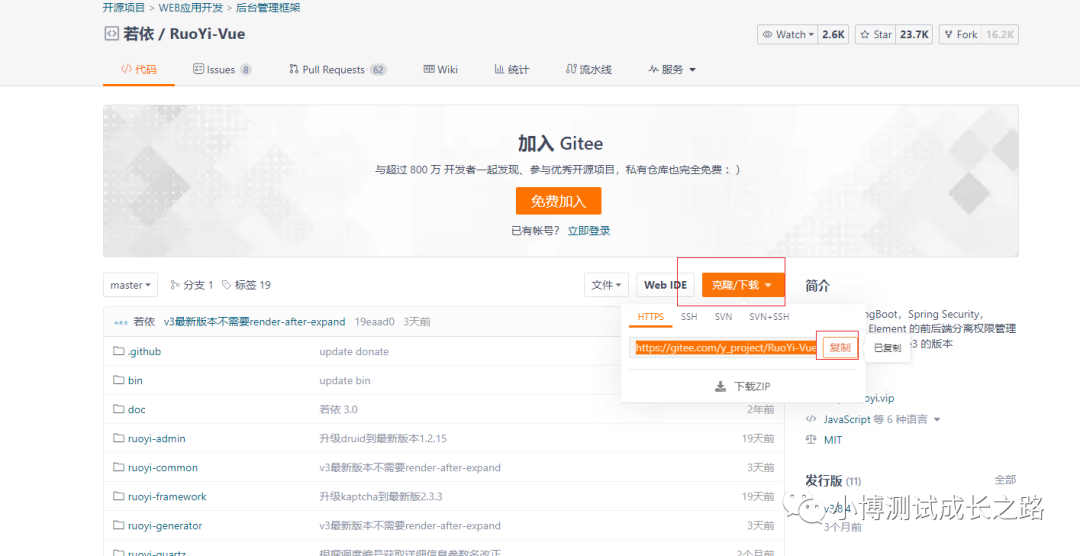Click the 免费加入 join button
This screenshot has height=556, width=1080.
click(x=559, y=201)
